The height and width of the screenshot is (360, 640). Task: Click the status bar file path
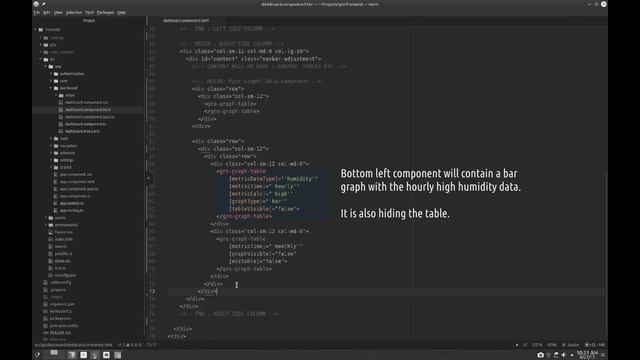73,345
